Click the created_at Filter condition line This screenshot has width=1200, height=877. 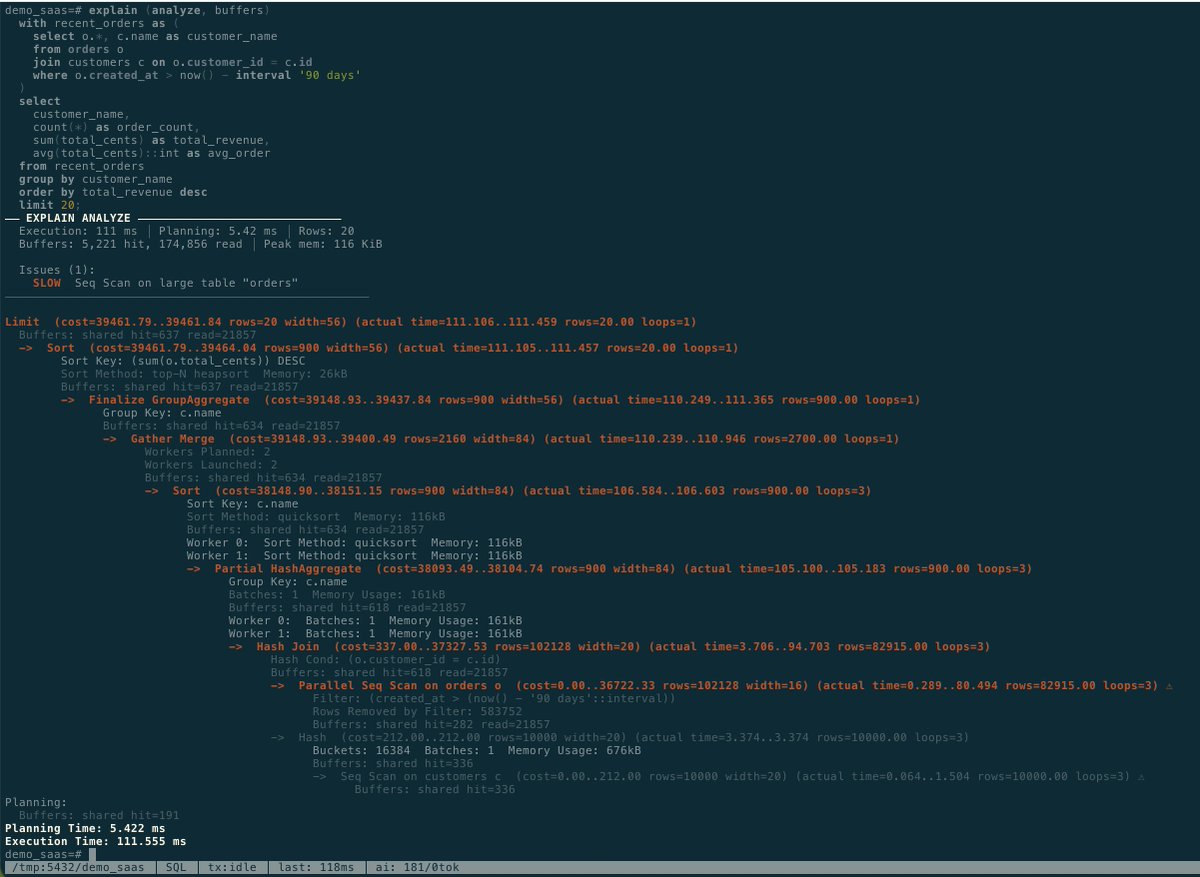(x=494, y=699)
